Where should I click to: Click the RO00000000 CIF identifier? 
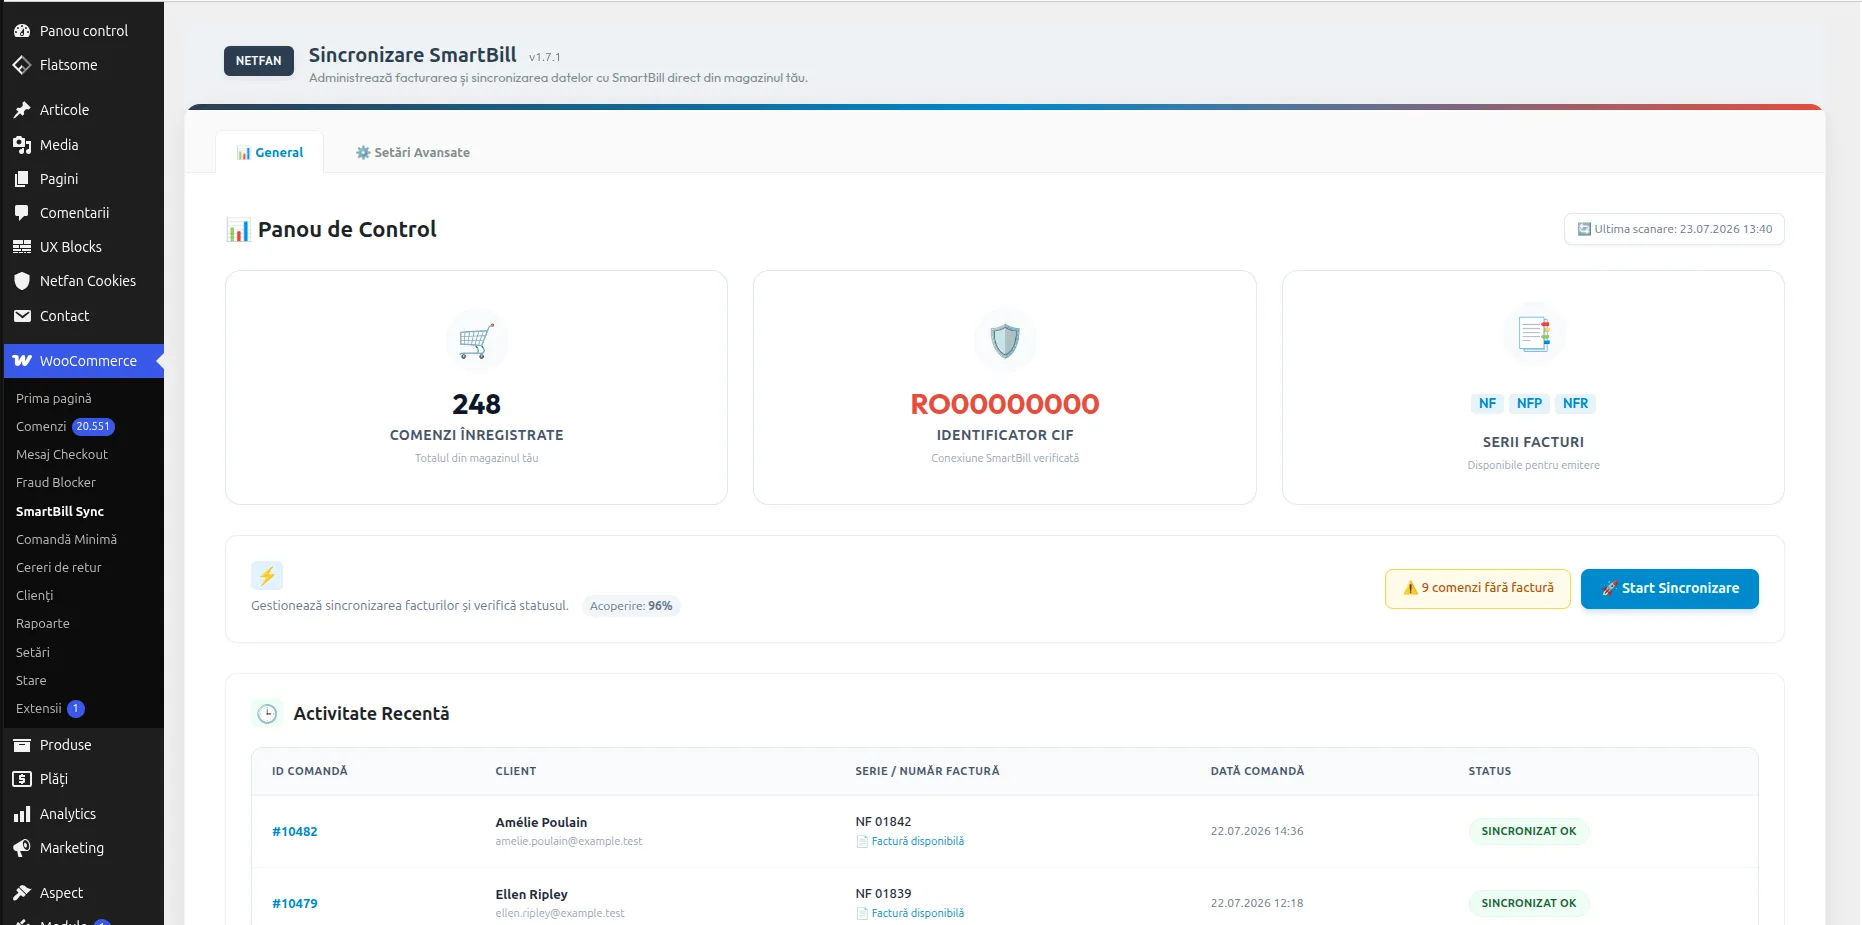tap(1005, 404)
